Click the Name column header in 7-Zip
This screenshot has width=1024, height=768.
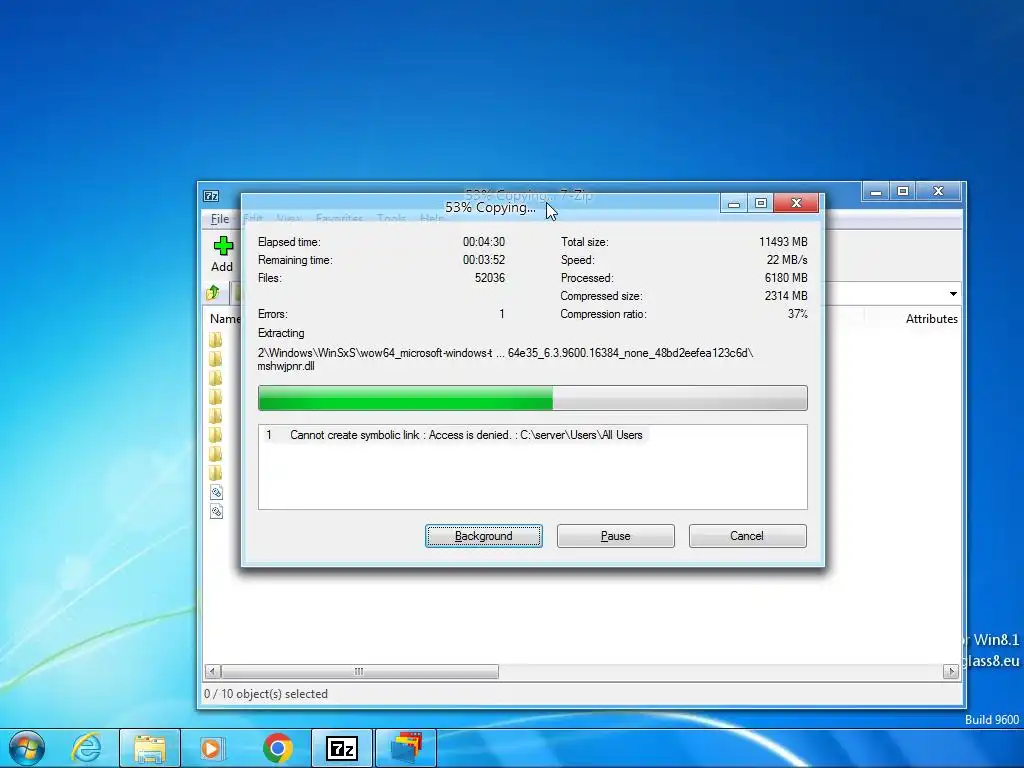pos(224,319)
